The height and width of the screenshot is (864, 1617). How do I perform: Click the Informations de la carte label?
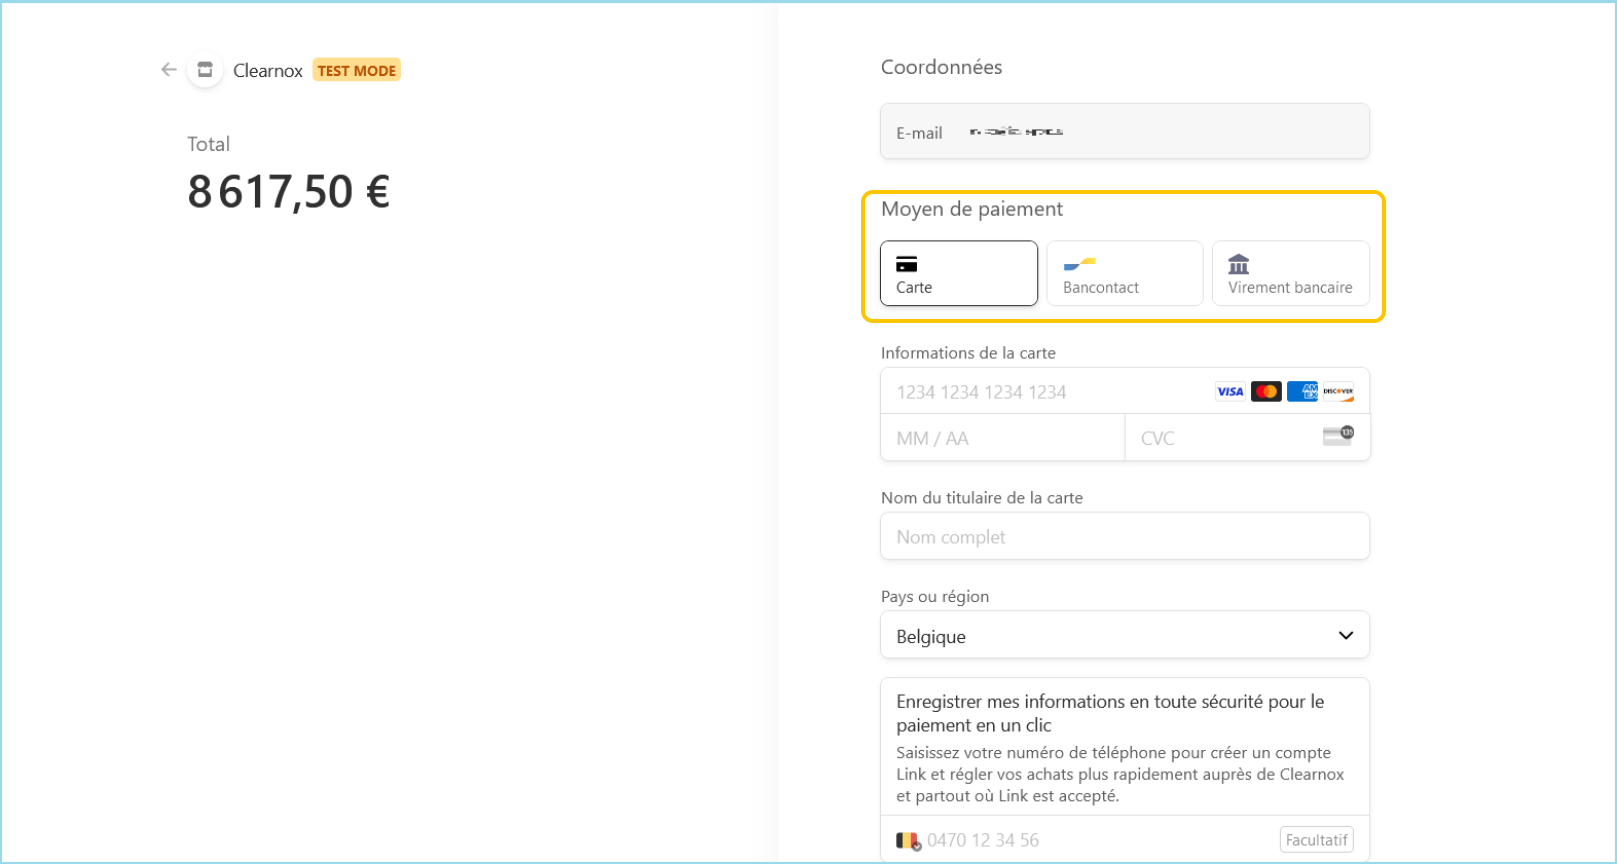click(968, 353)
